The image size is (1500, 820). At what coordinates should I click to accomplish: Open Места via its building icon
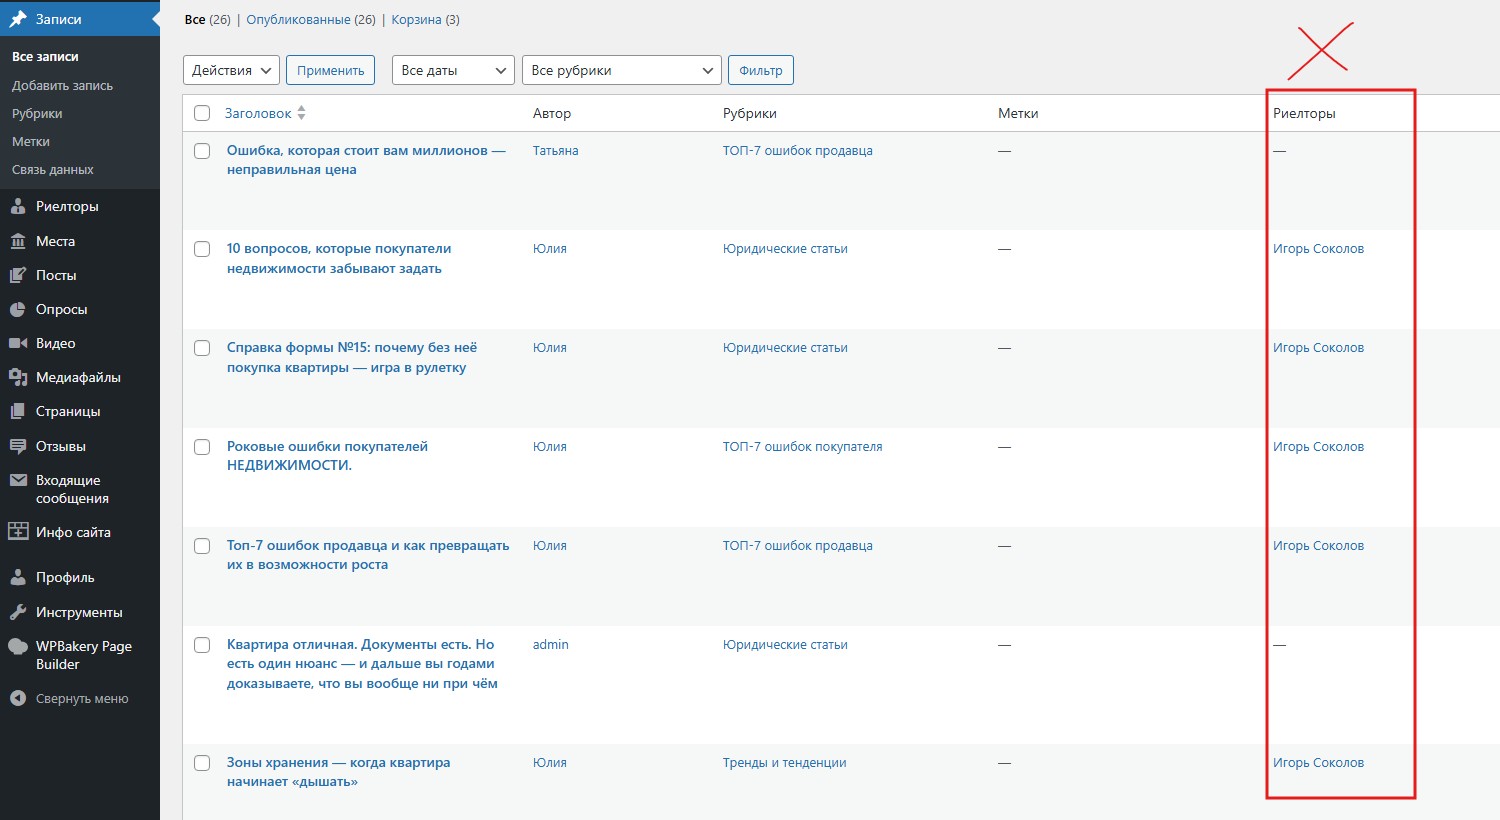pos(18,241)
